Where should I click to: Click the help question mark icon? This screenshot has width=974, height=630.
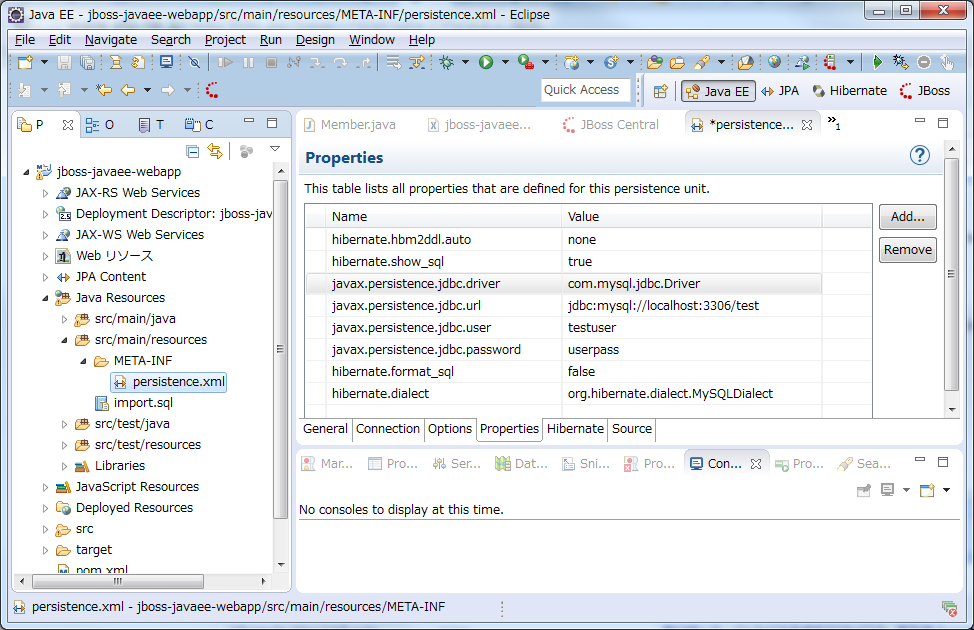(920, 155)
